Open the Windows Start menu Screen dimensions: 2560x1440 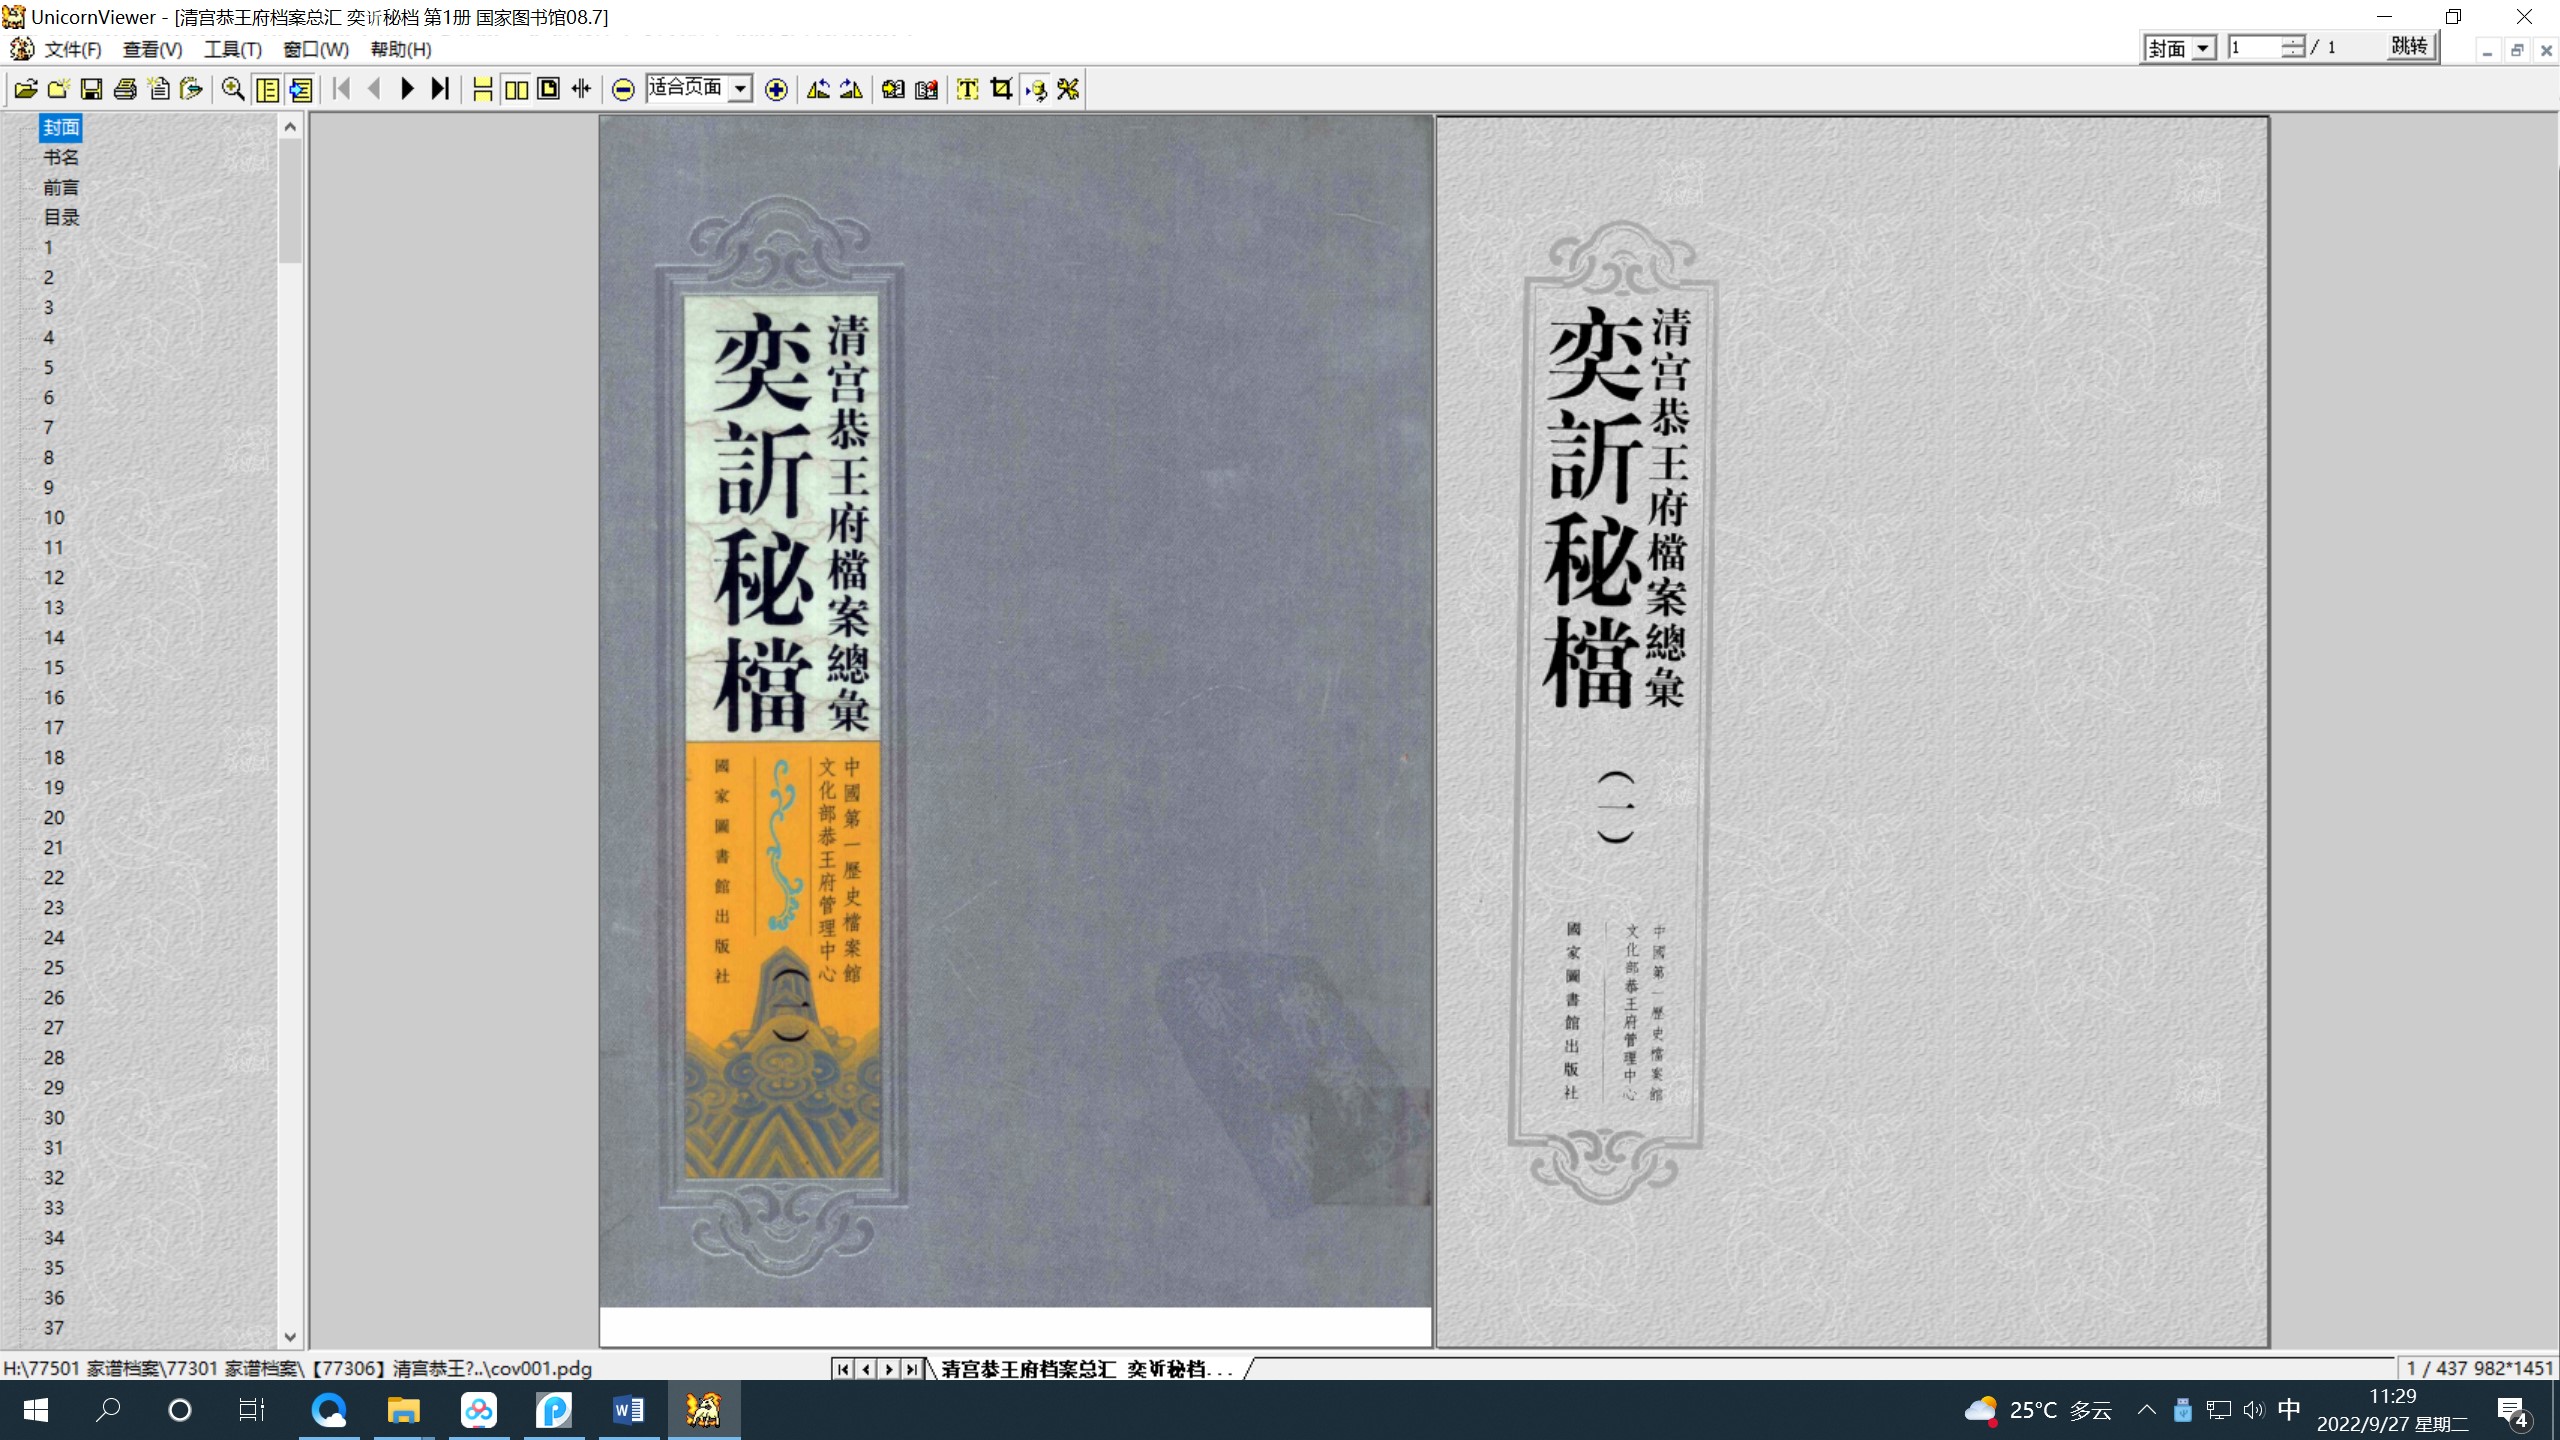(x=36, y=1410)
